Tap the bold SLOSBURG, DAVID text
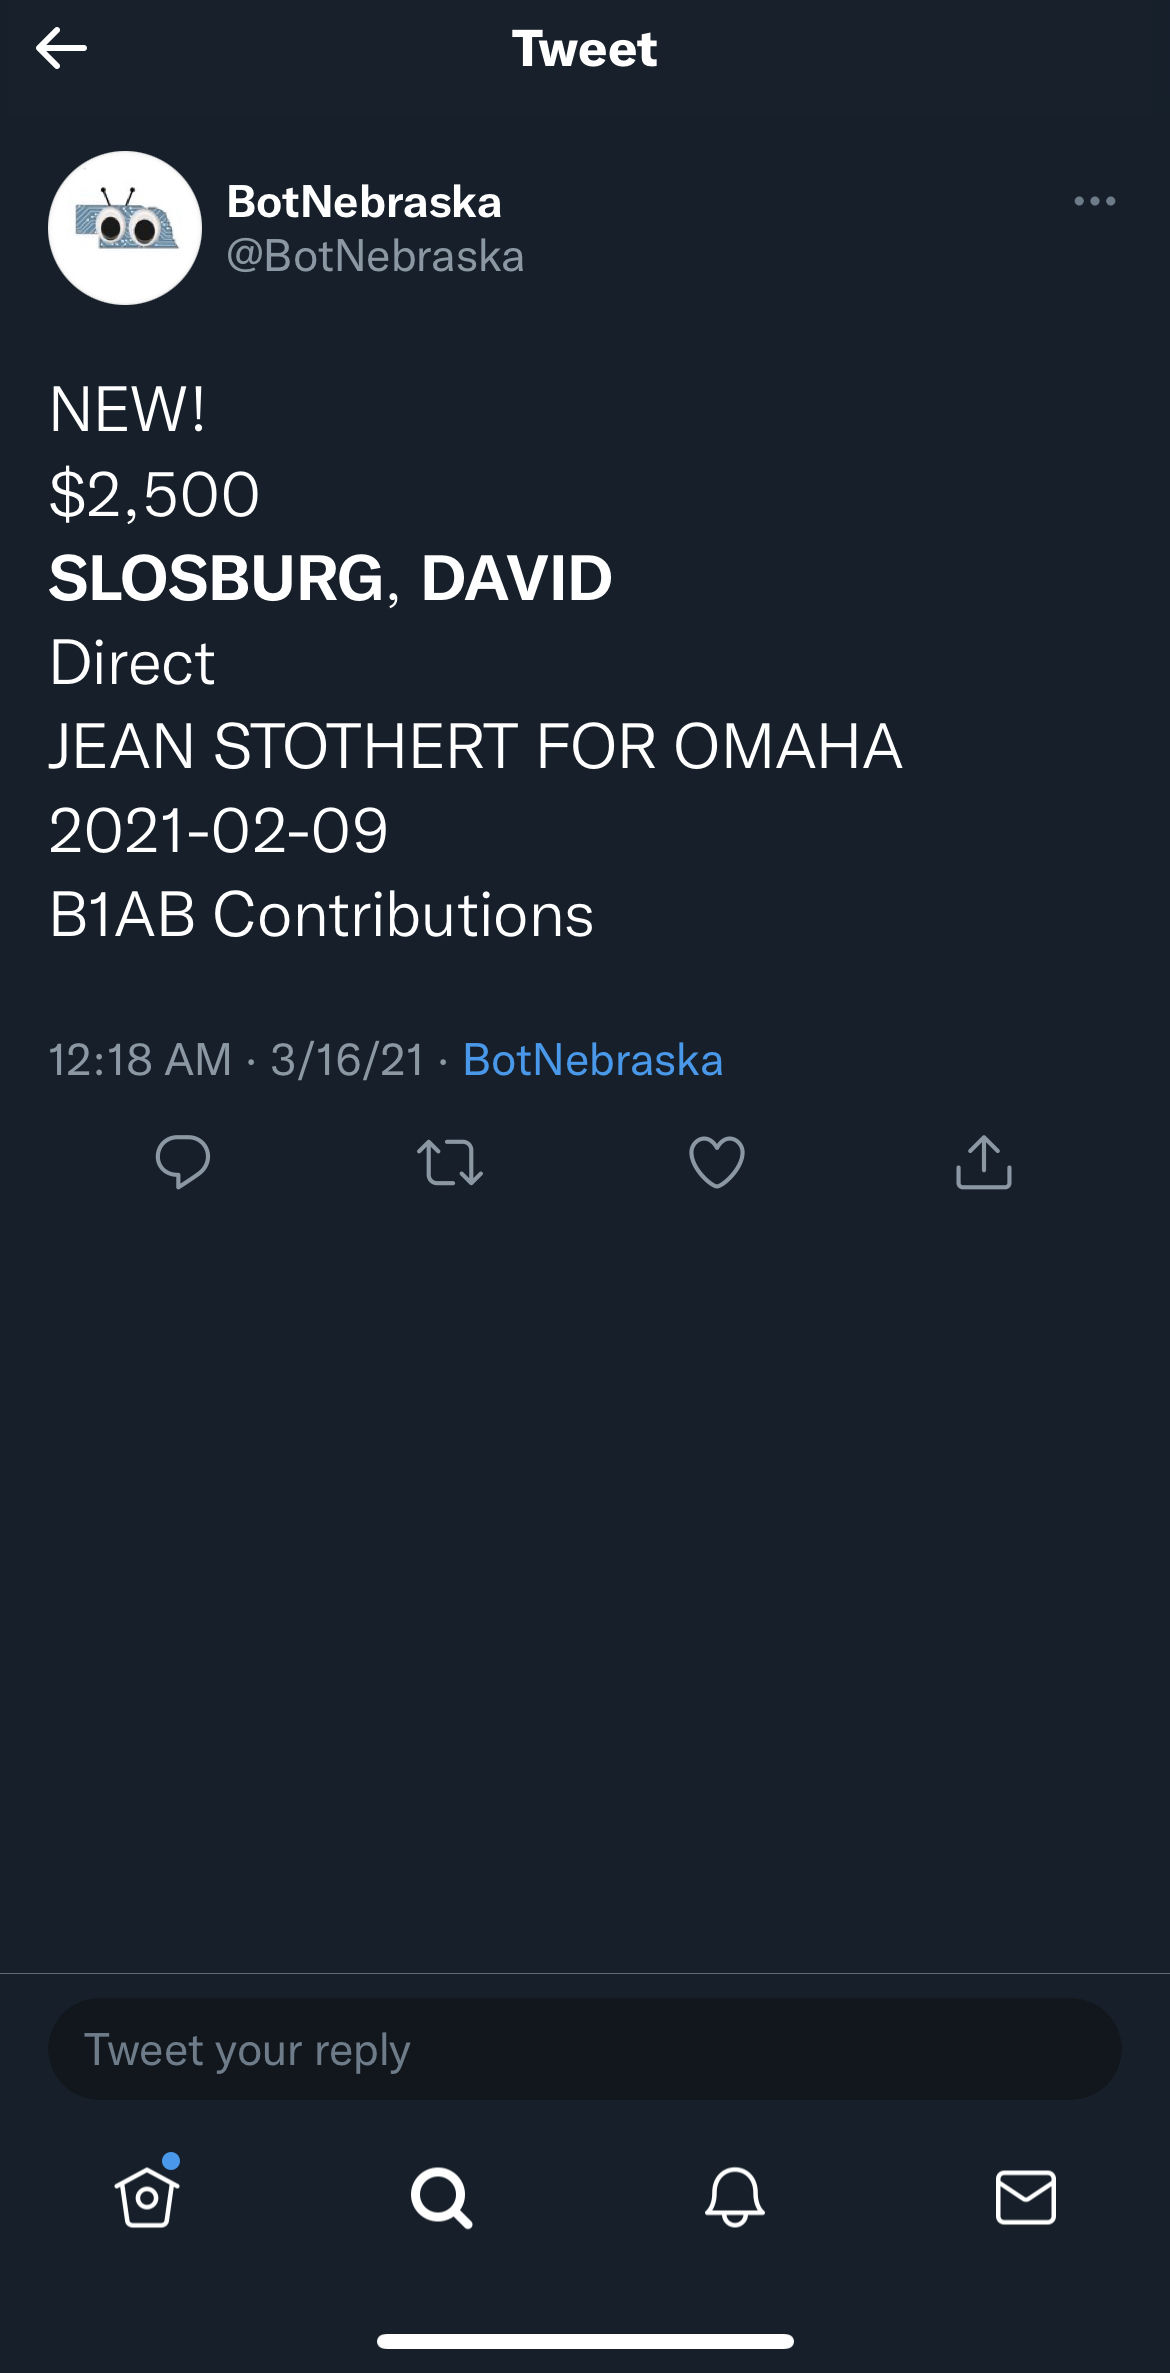The width and height of the screenshot is (1170, 2373). click(x=331, y=578)
